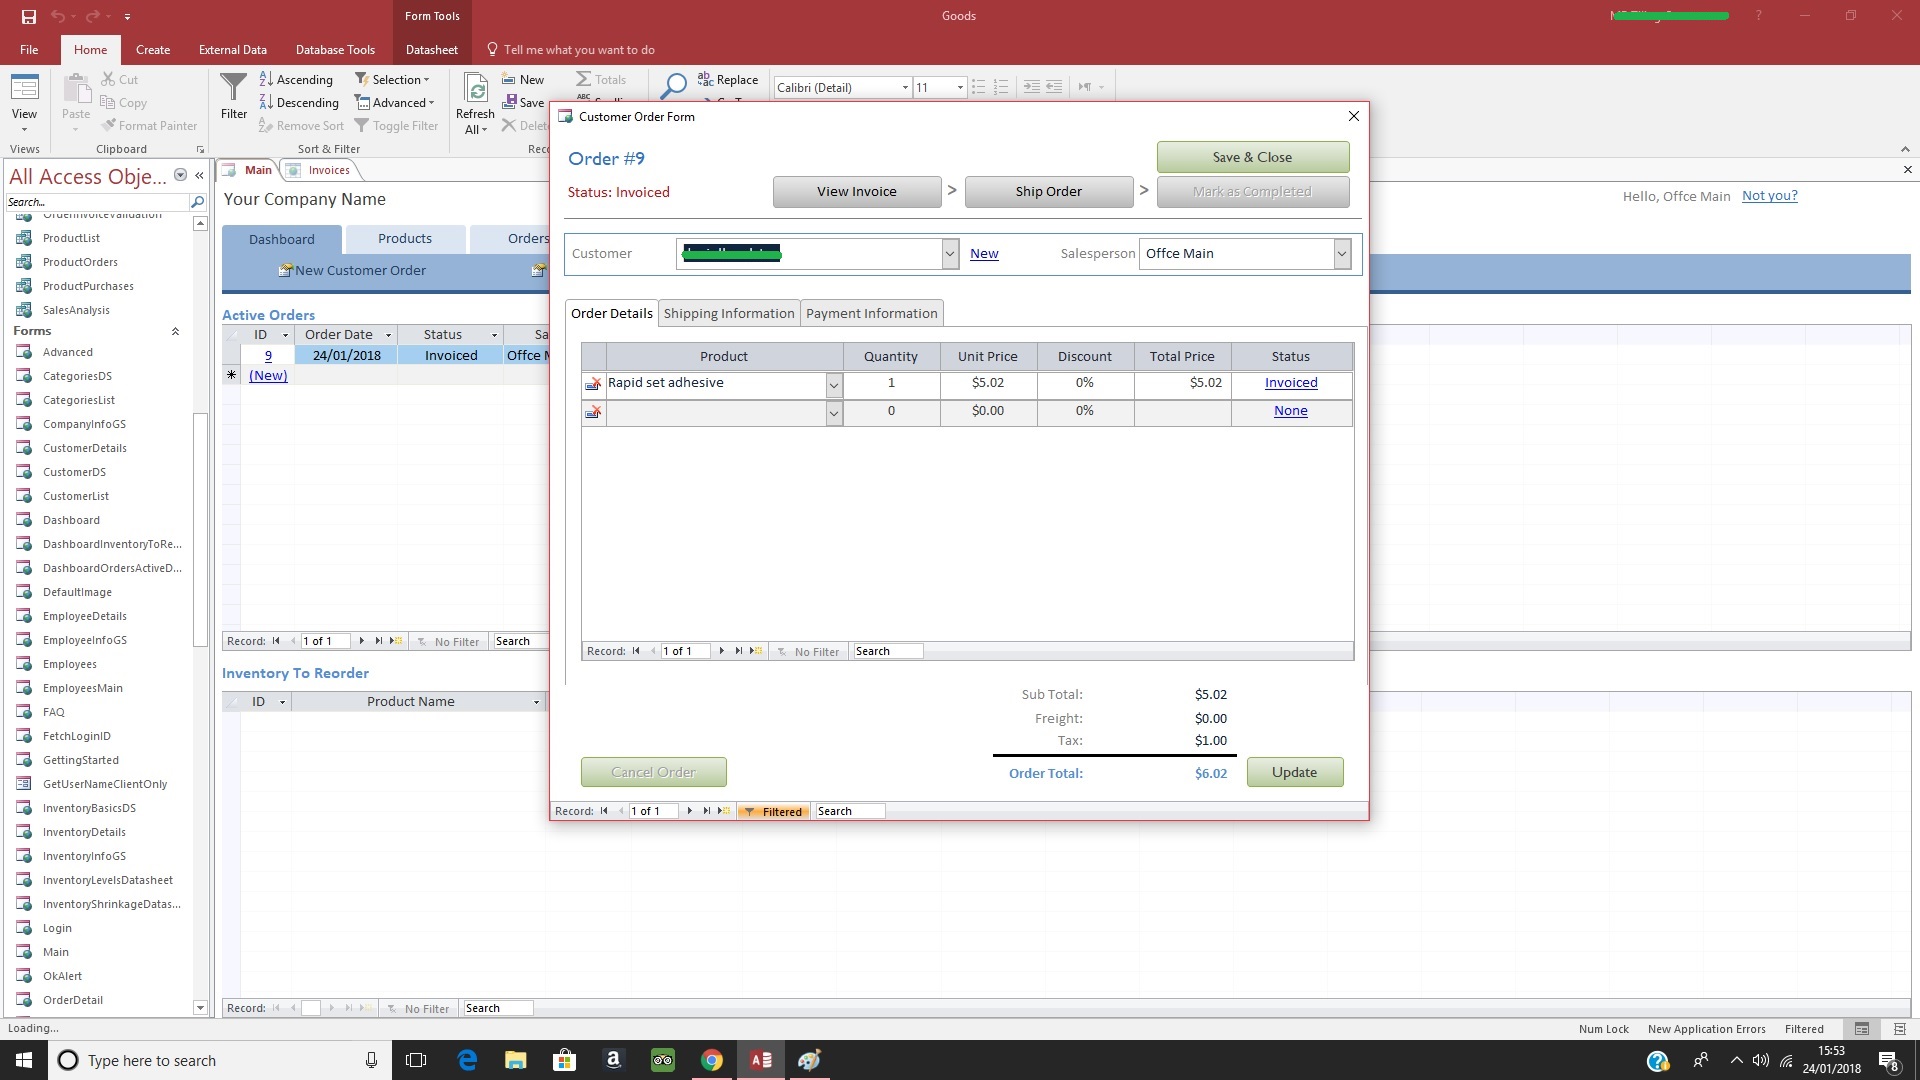The image size is (1920, 1080).
Task: Switch to Shipping Information tab
Action: [x=728, y=313]
